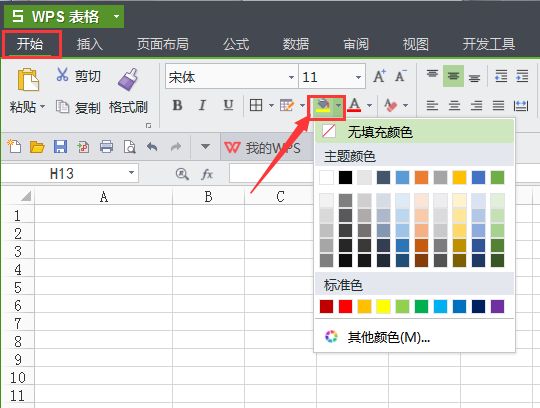Click the fill color bucket icon
This screenshot has height=408, width=540.
click(x=323, y=105)
